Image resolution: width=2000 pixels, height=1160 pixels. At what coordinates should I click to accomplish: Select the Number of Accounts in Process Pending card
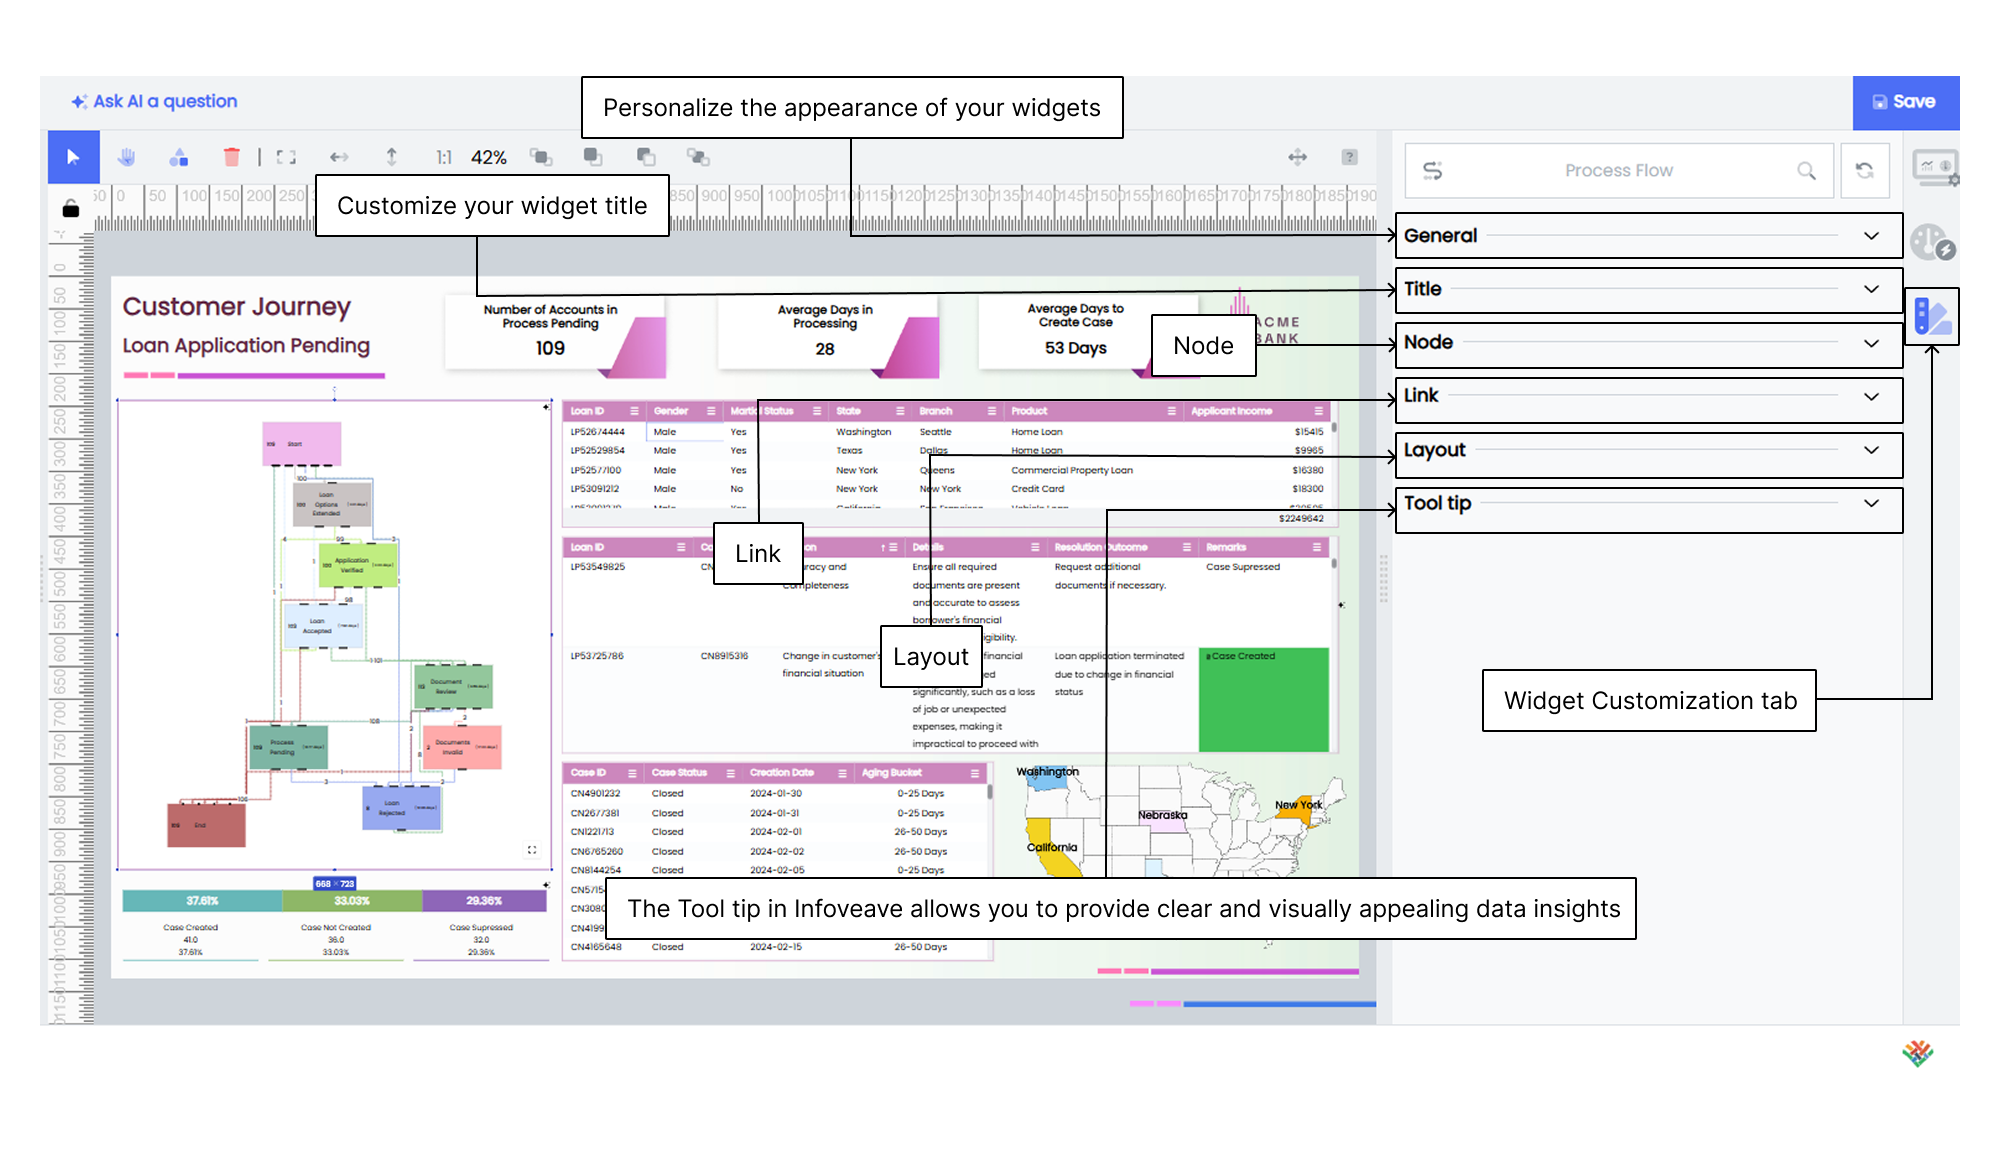(x=555, y=335)
